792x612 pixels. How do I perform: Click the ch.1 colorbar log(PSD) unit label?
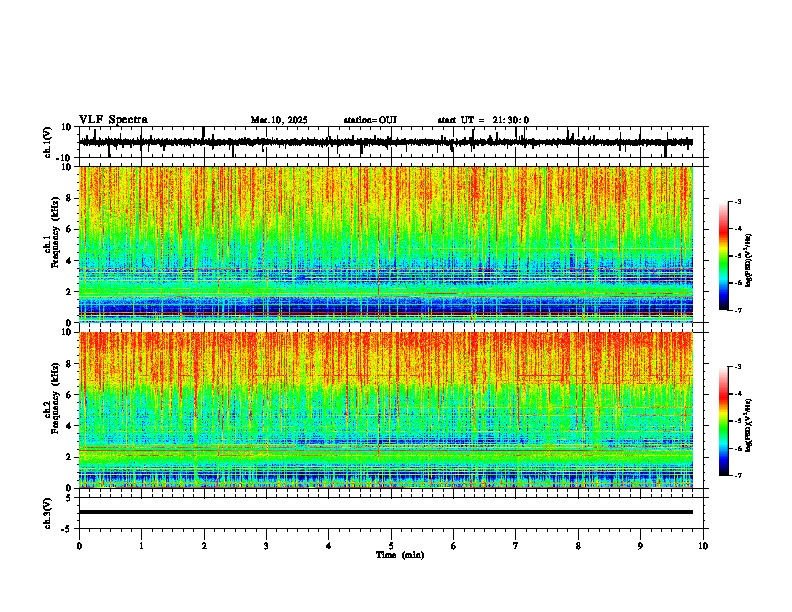tap(749, 260)
